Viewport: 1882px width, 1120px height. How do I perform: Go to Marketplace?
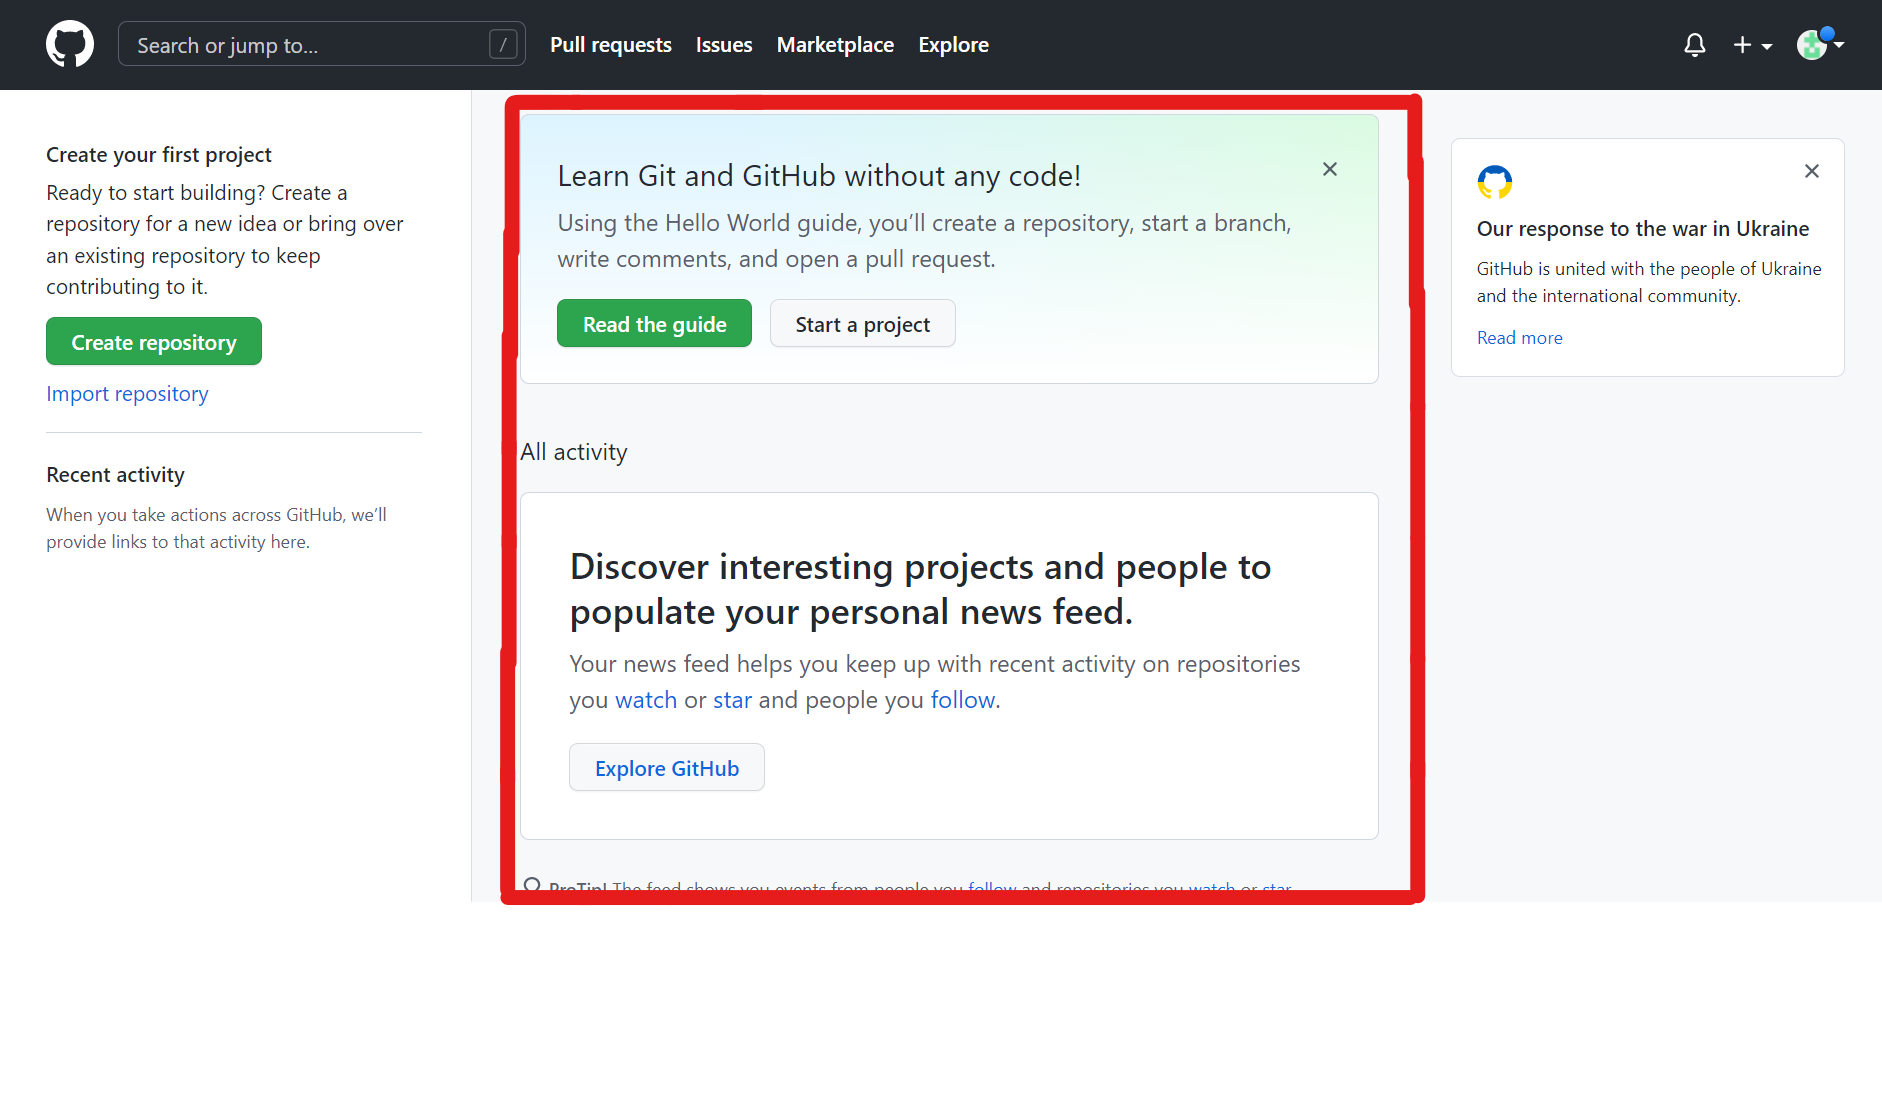coord(835,45)
